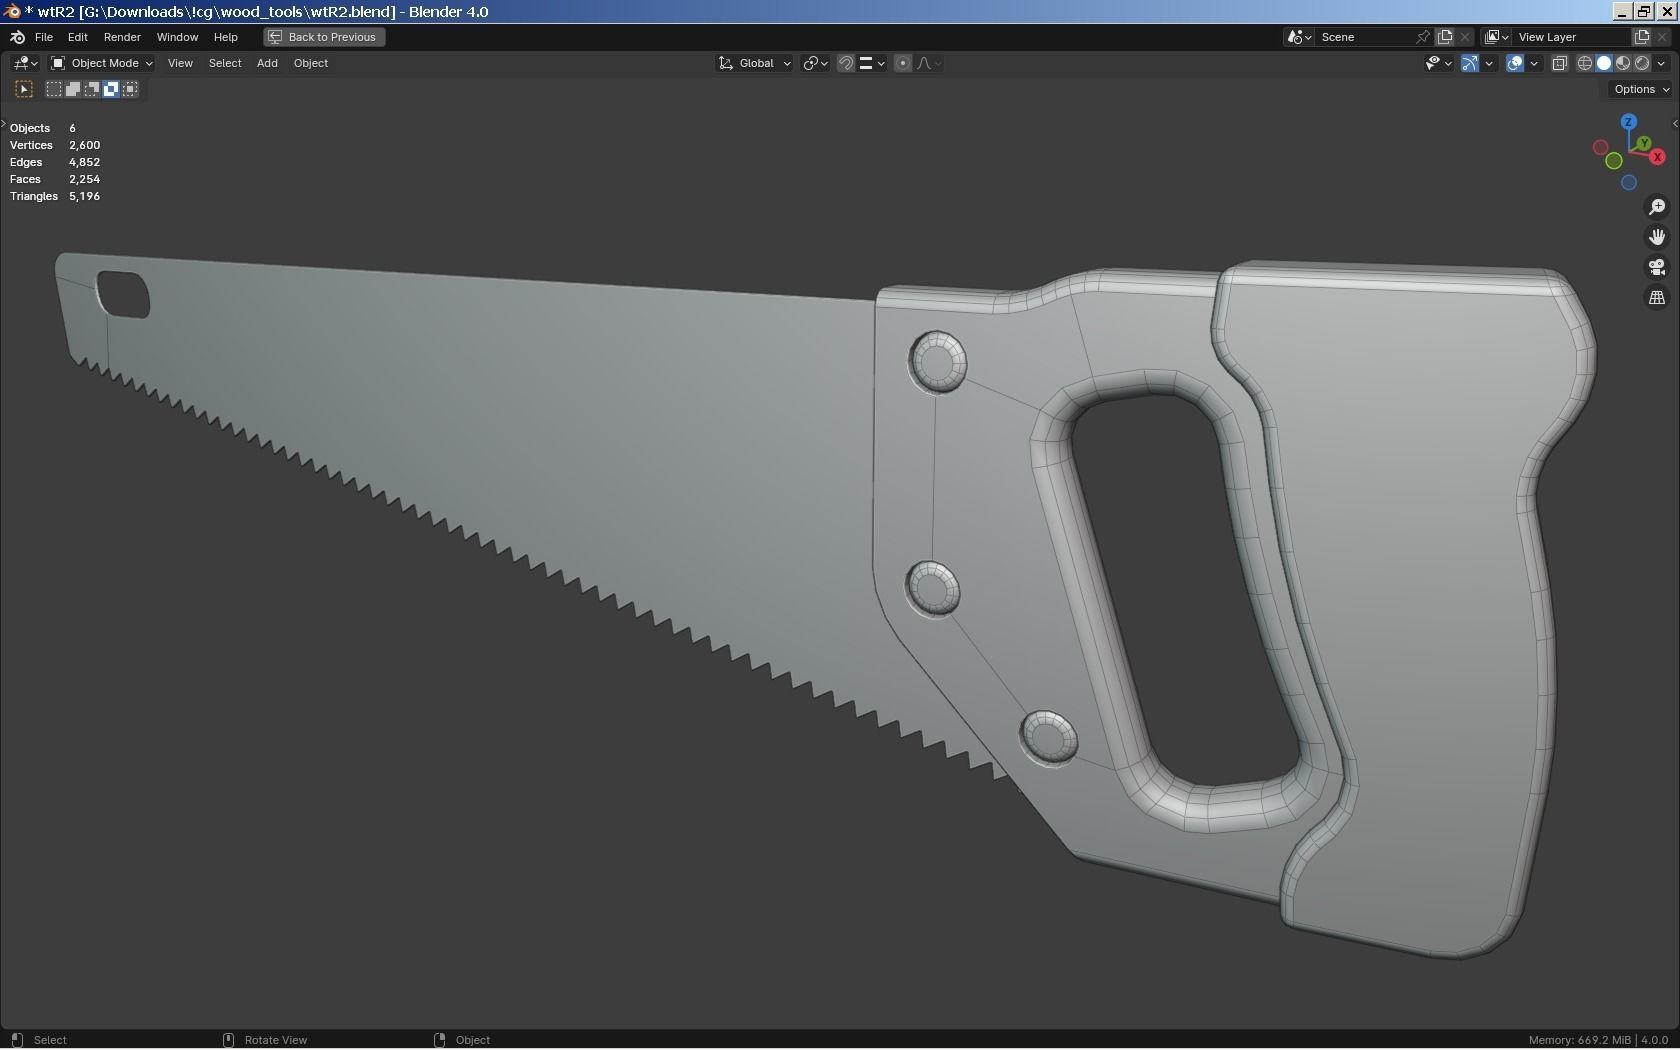The height and width of the screenshot is (1050, 1680).
Task: Toggle viewport overlays display
Action: click(1515, 63)
